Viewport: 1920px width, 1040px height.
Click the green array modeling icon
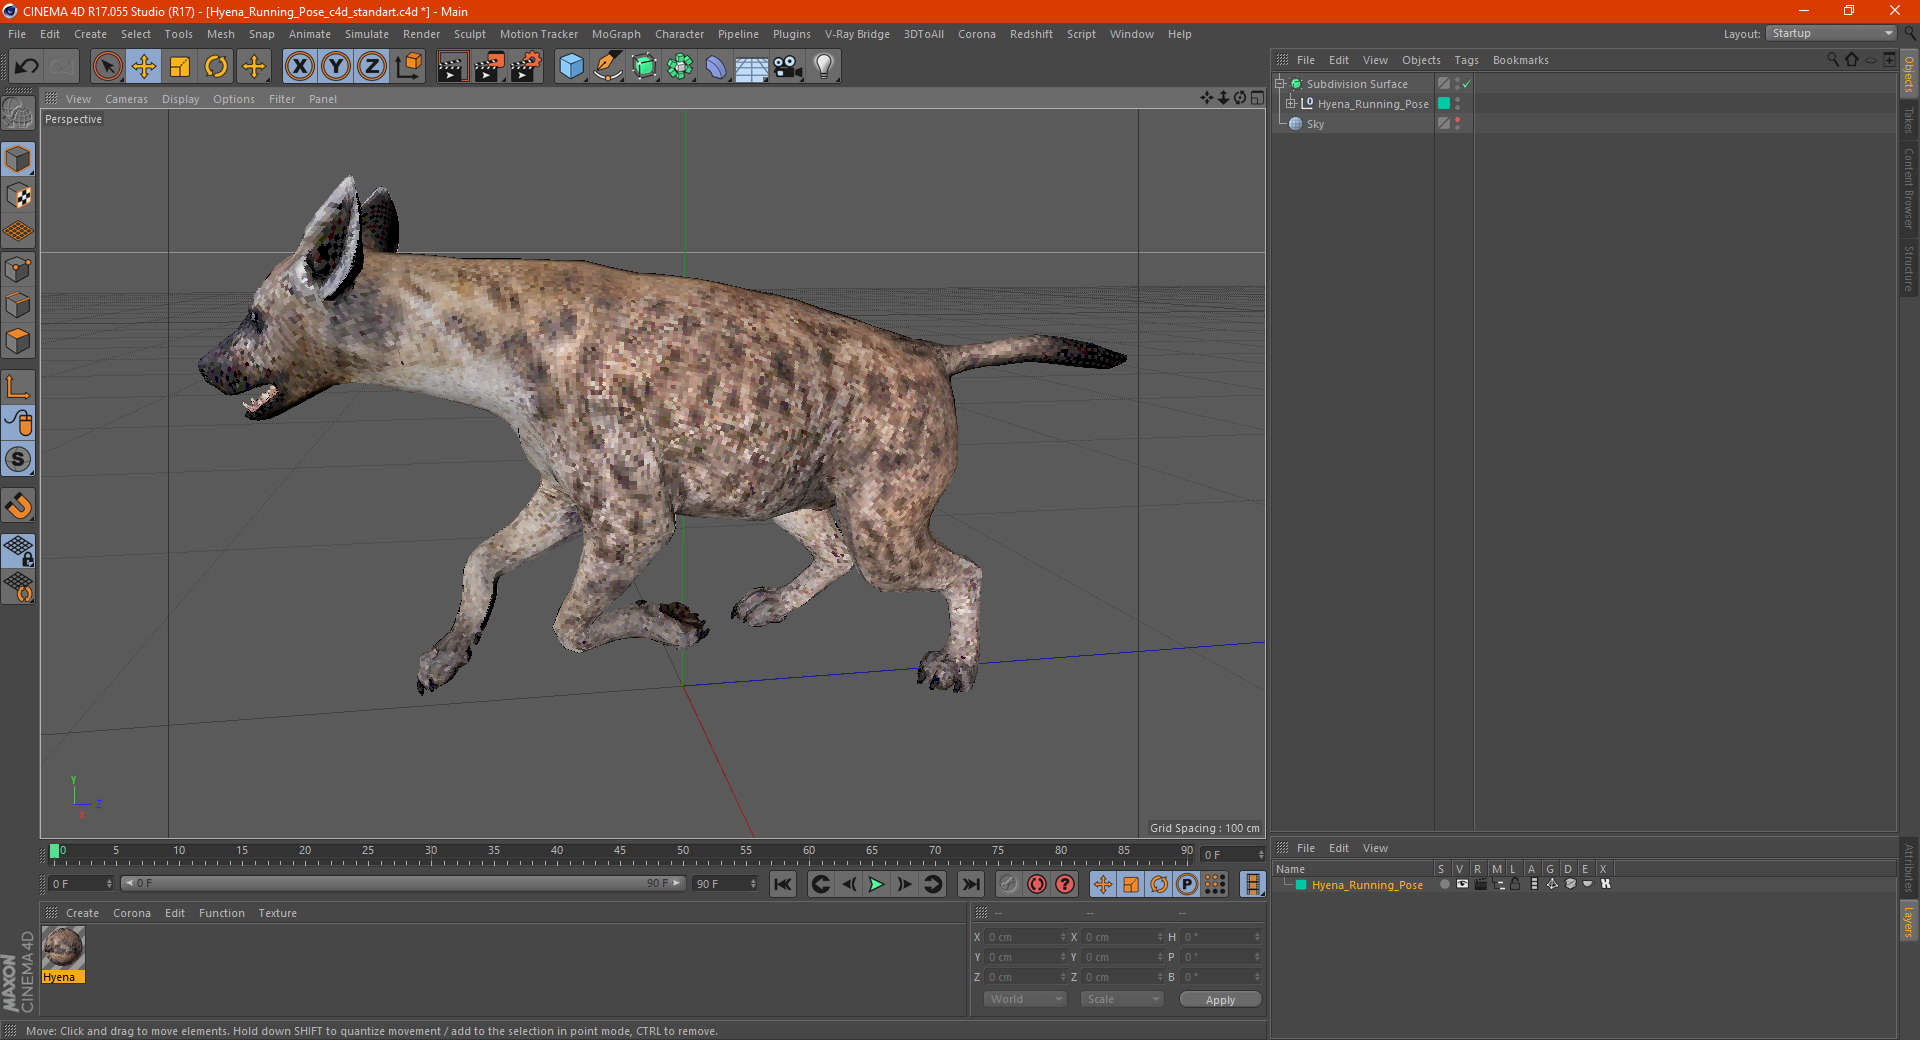(680, 67)
